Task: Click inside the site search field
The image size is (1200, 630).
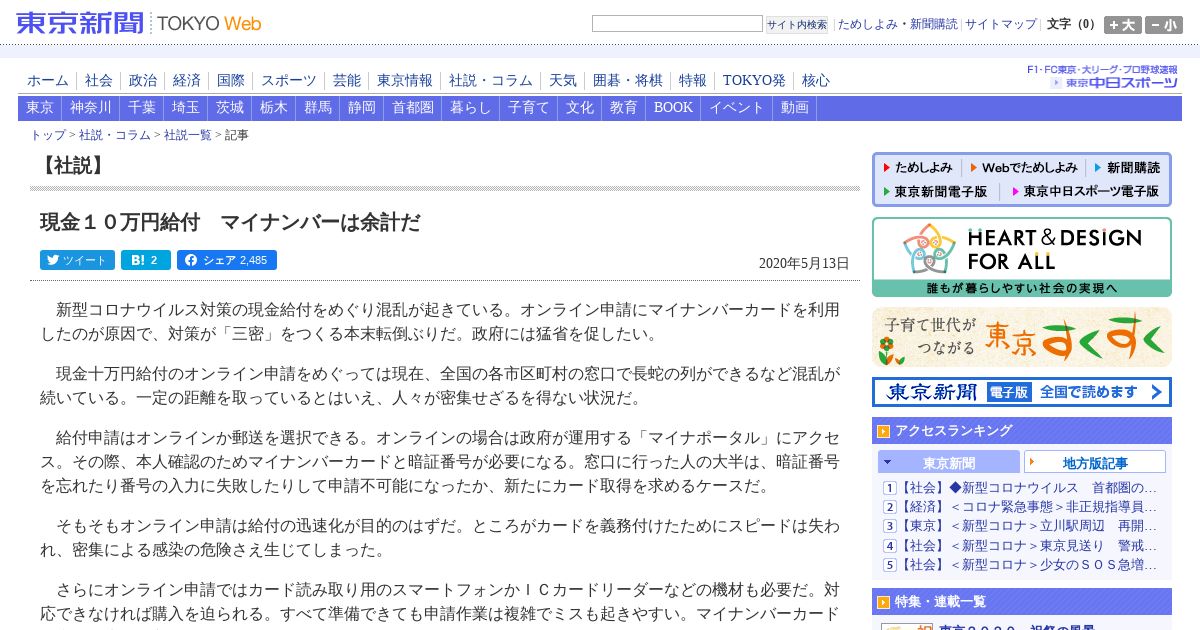Action: (677, 24)
